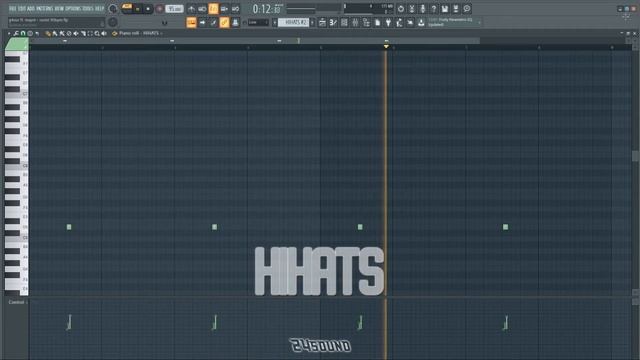Toggle piano roll snap magnet icon
The width and height of the screenshot is (640, 360).
click(x=23, y=33)
